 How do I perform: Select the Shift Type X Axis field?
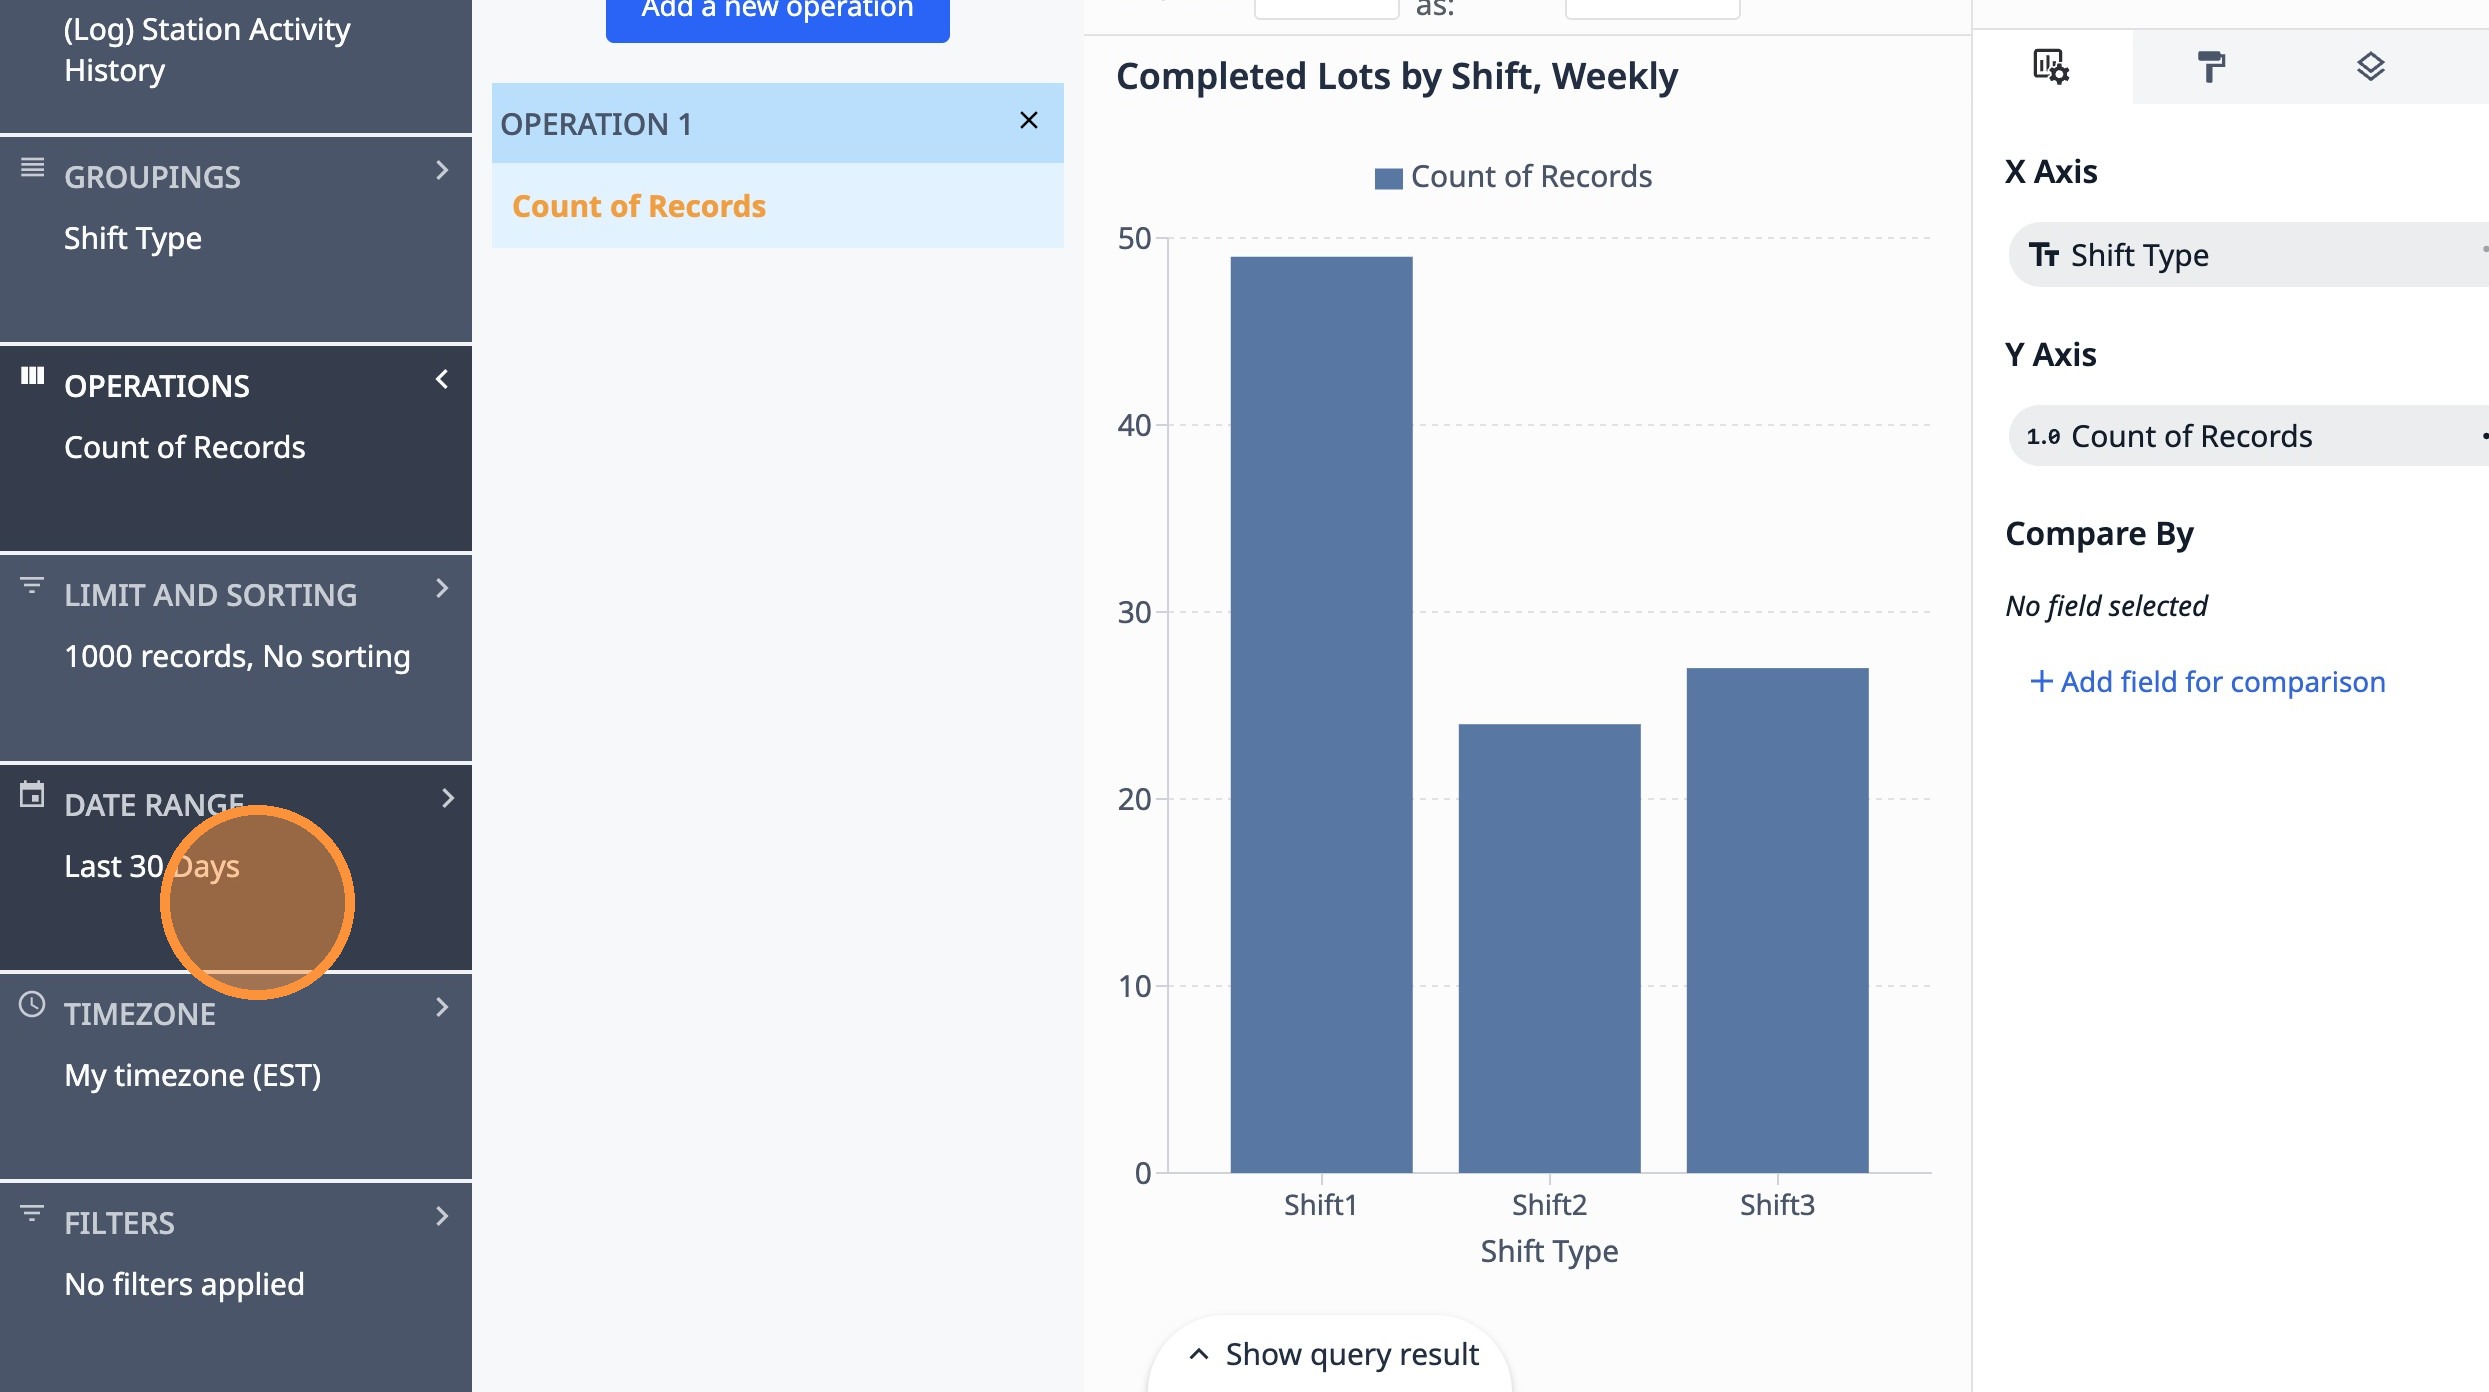pos(2138,255)
